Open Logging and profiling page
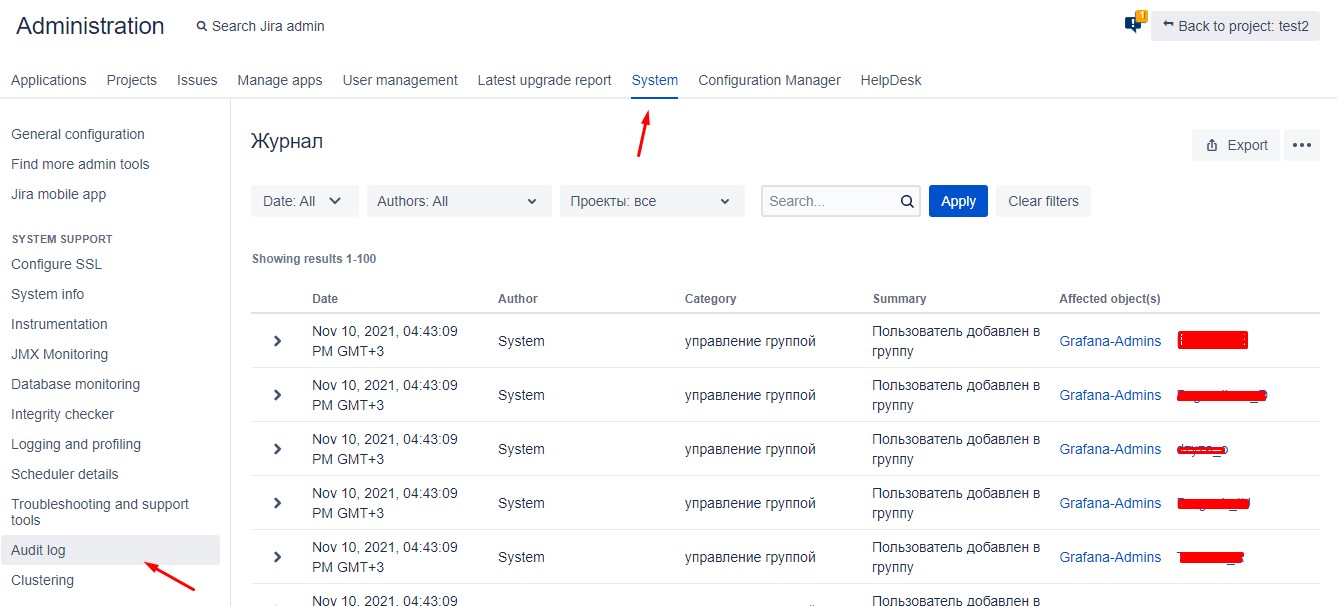The width and height of the screenshot is (1337, 606). (x=76, y=444)
